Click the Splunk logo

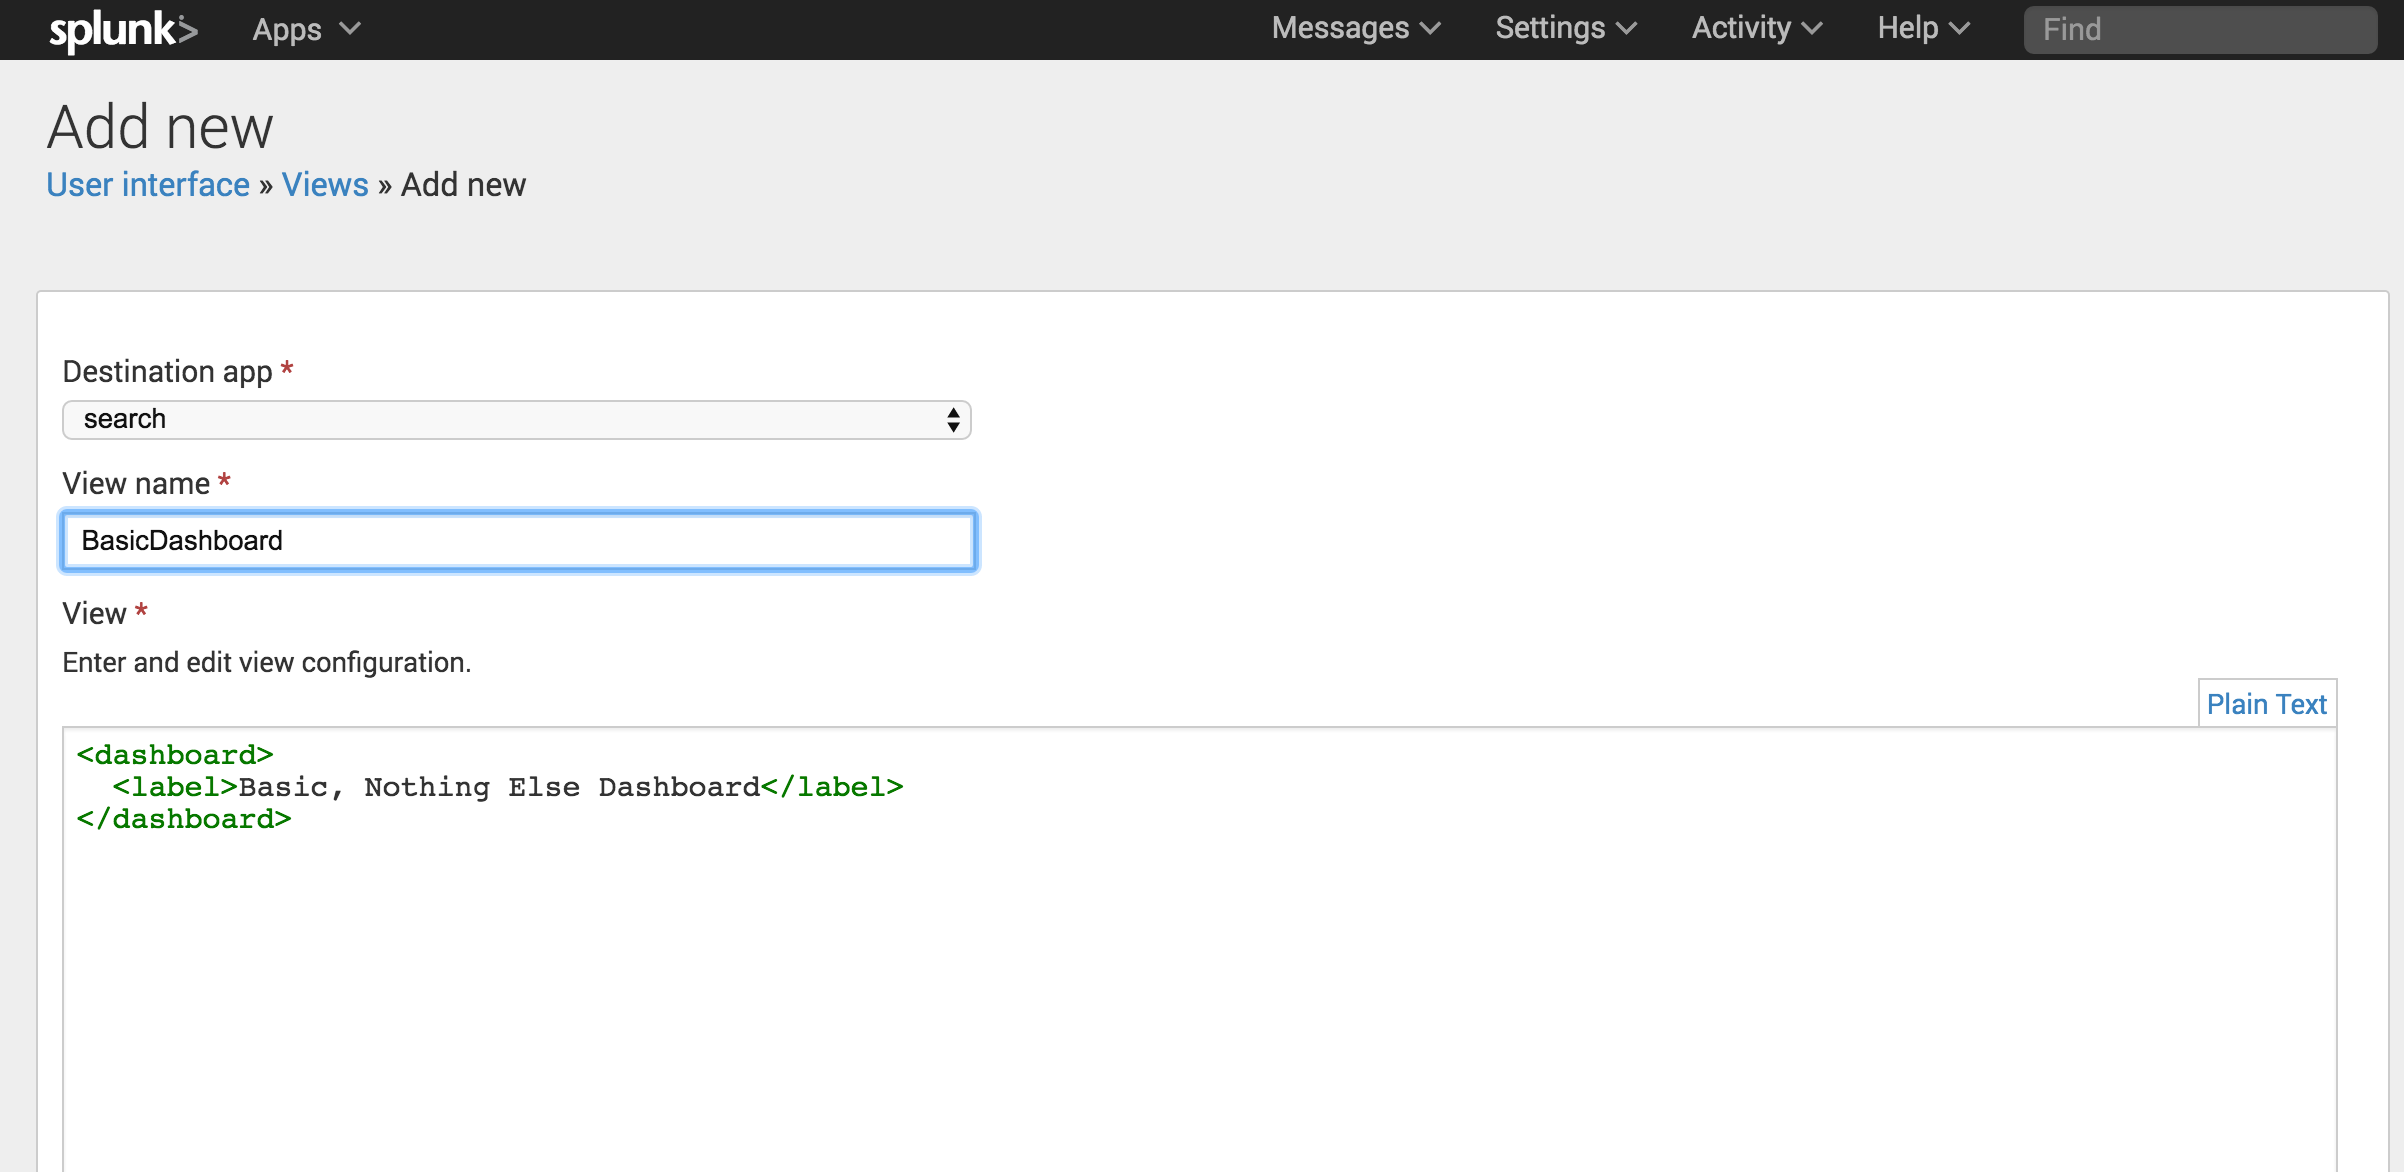(x=123, y=30)
